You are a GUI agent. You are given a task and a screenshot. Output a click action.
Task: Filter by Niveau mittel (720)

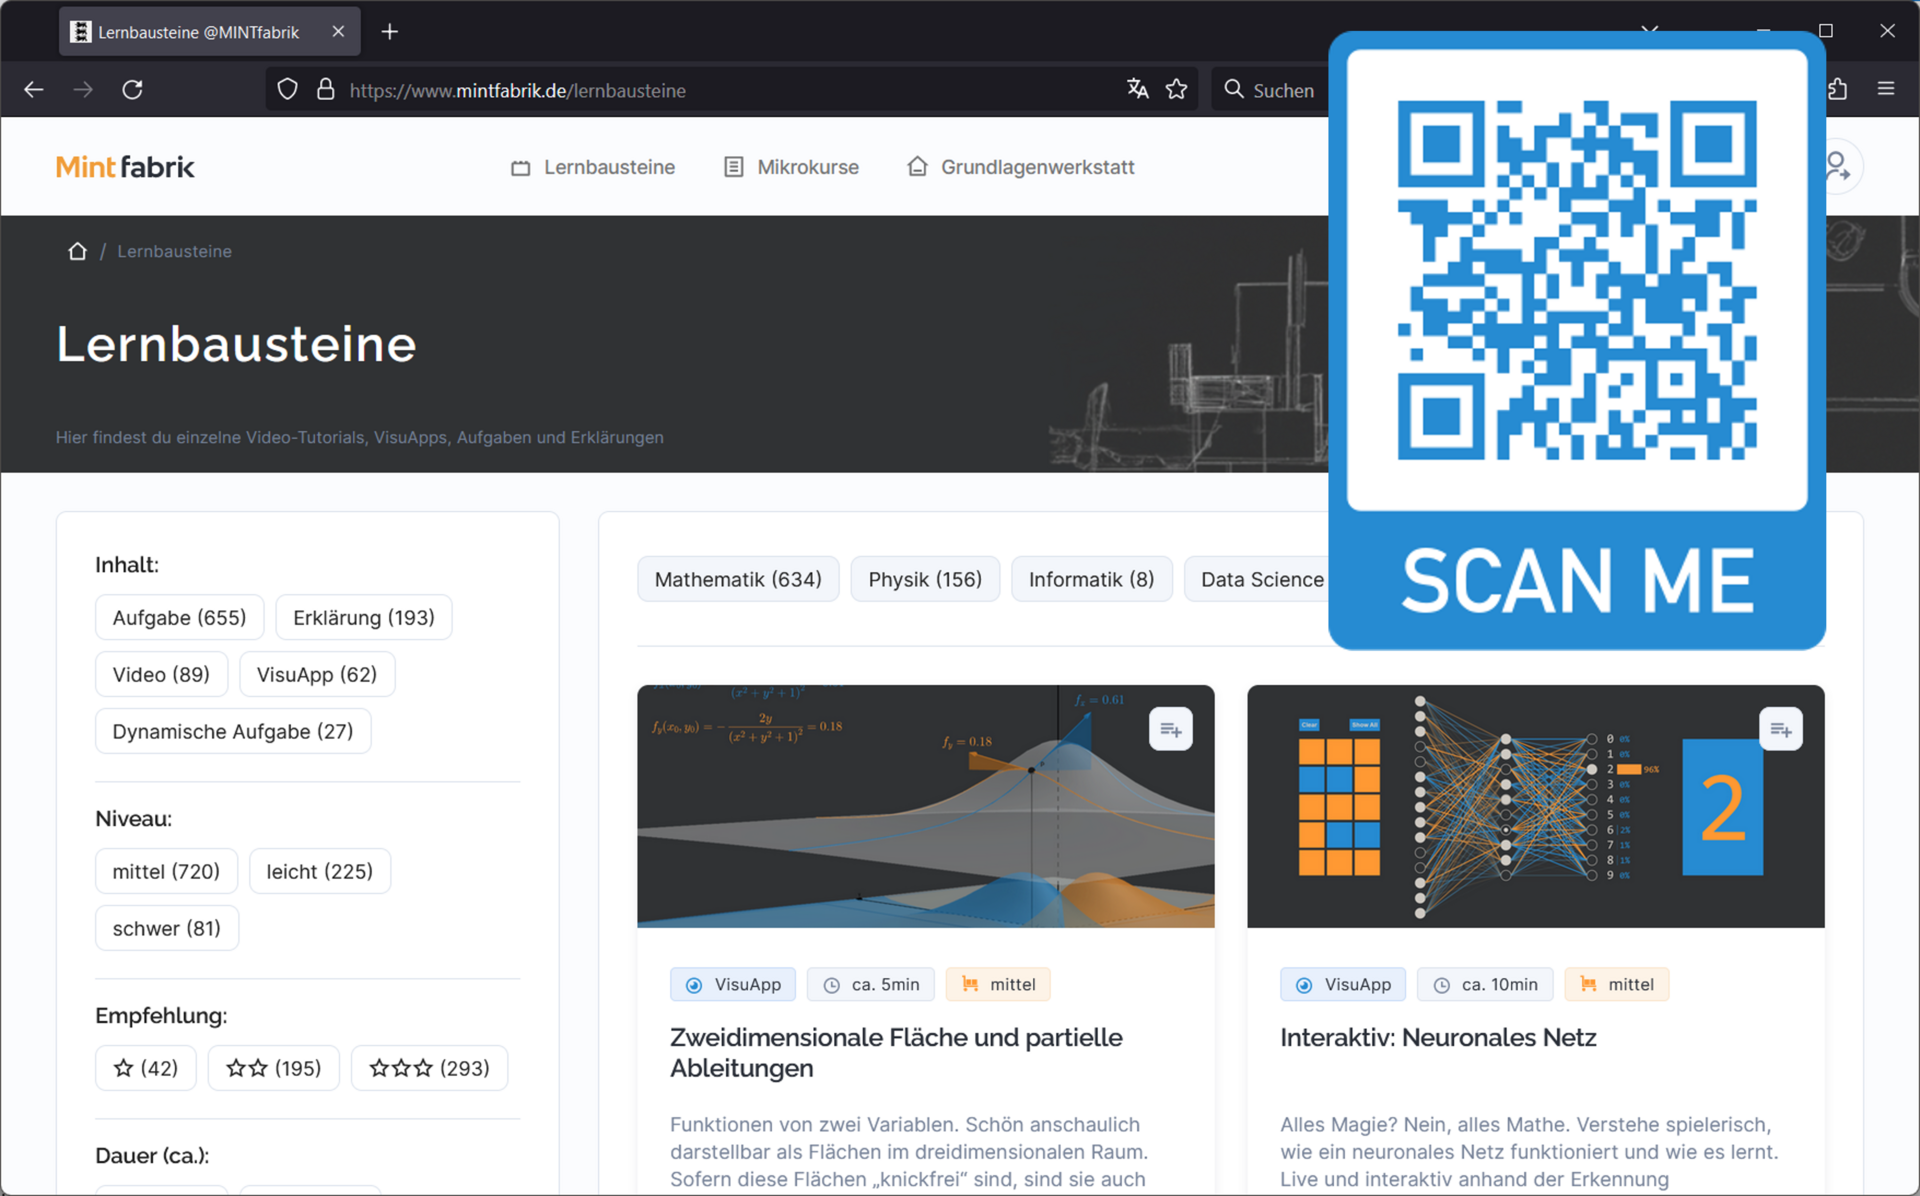coord(166,872)
